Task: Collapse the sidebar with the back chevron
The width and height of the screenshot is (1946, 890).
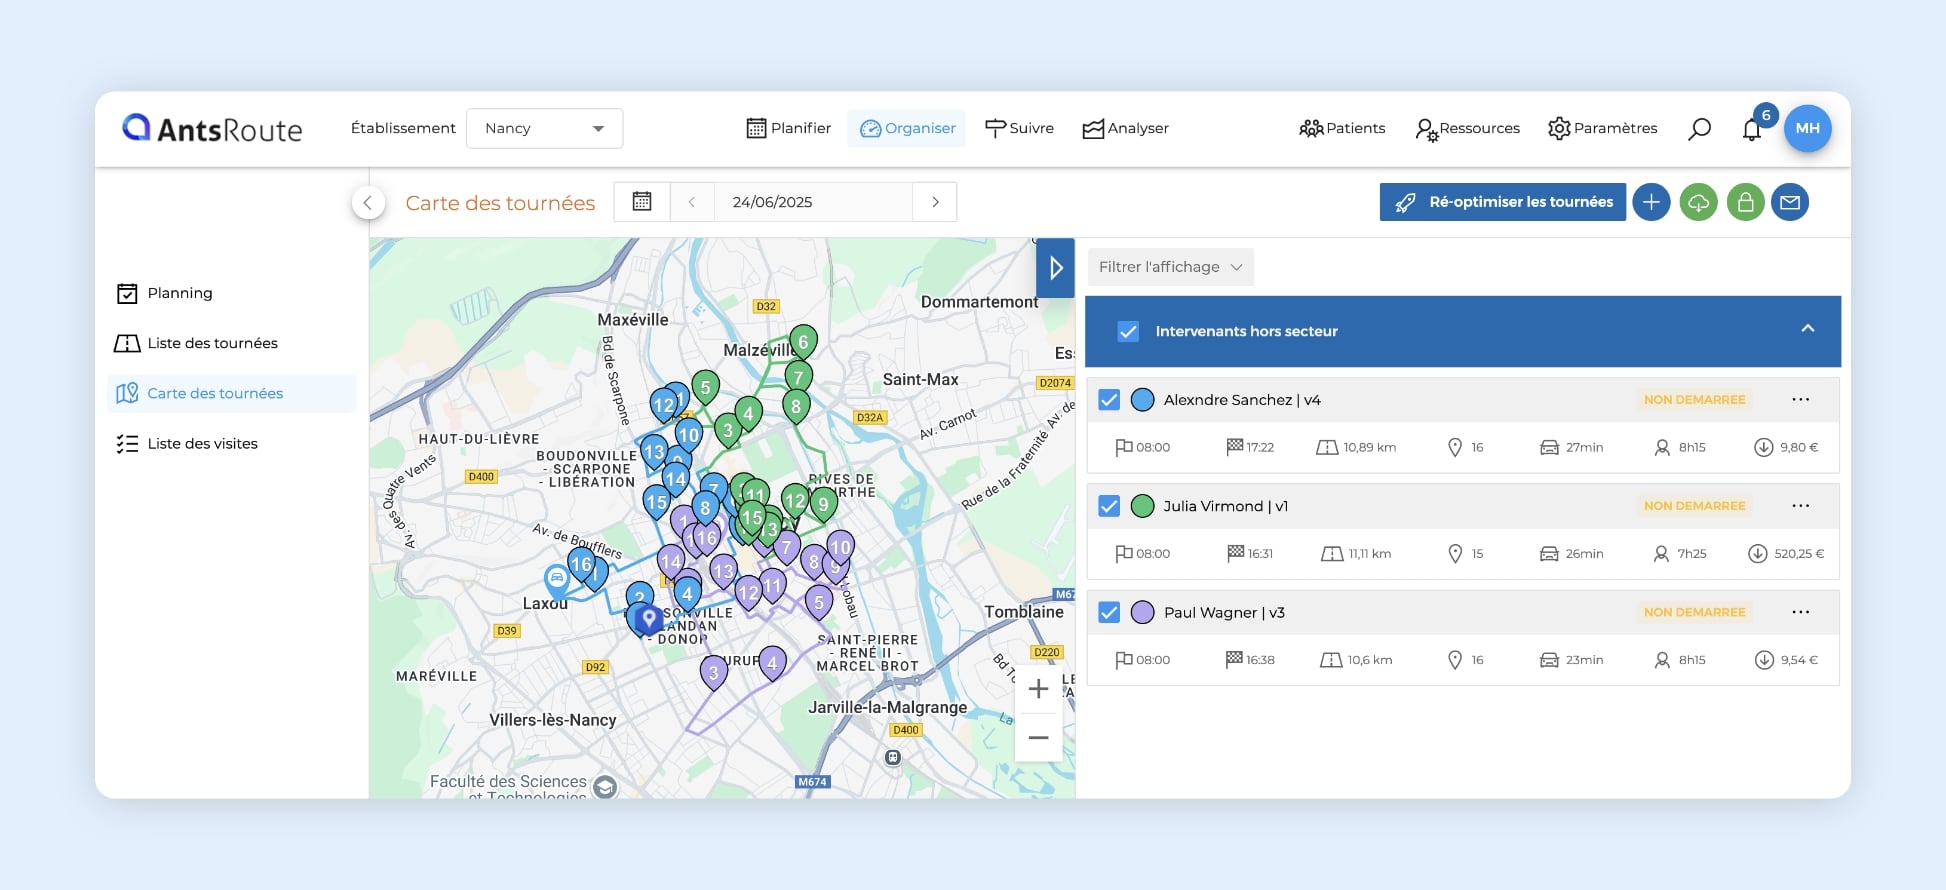Action: (368, 203)
